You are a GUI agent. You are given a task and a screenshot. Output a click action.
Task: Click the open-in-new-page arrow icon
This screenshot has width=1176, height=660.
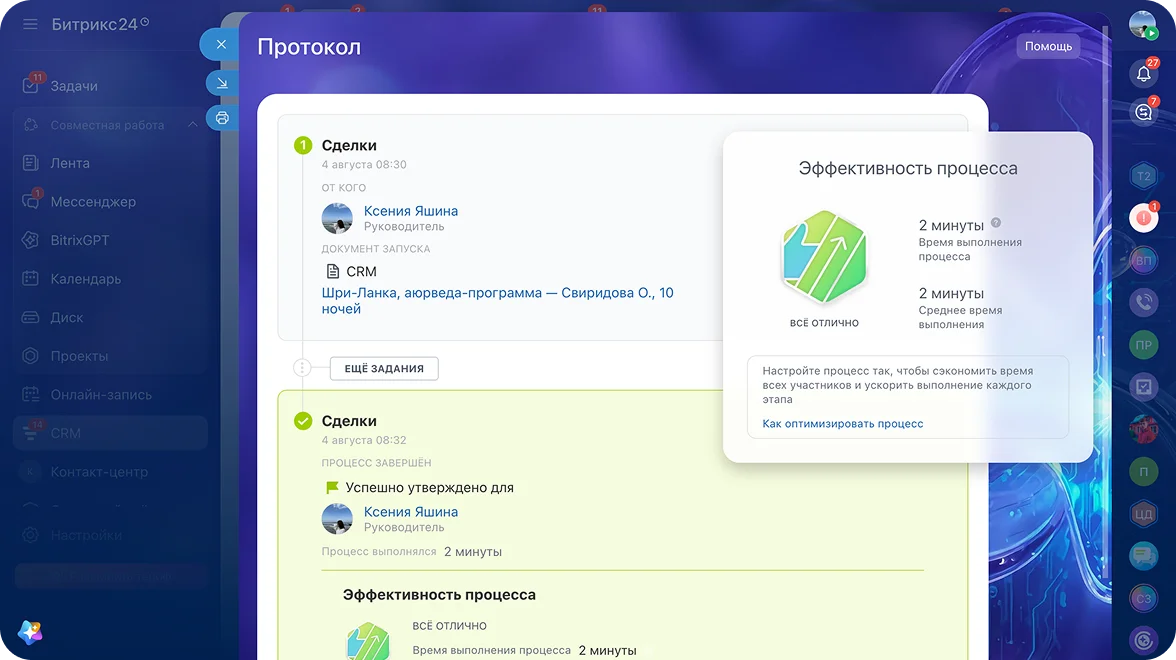(x=222, y=82)
